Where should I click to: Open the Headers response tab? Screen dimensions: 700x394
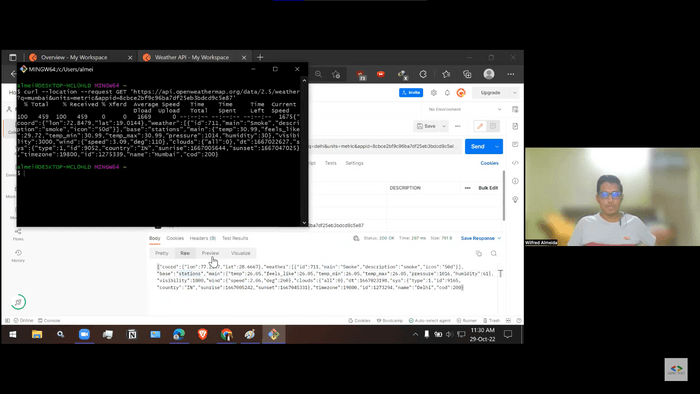coord(203,238)
